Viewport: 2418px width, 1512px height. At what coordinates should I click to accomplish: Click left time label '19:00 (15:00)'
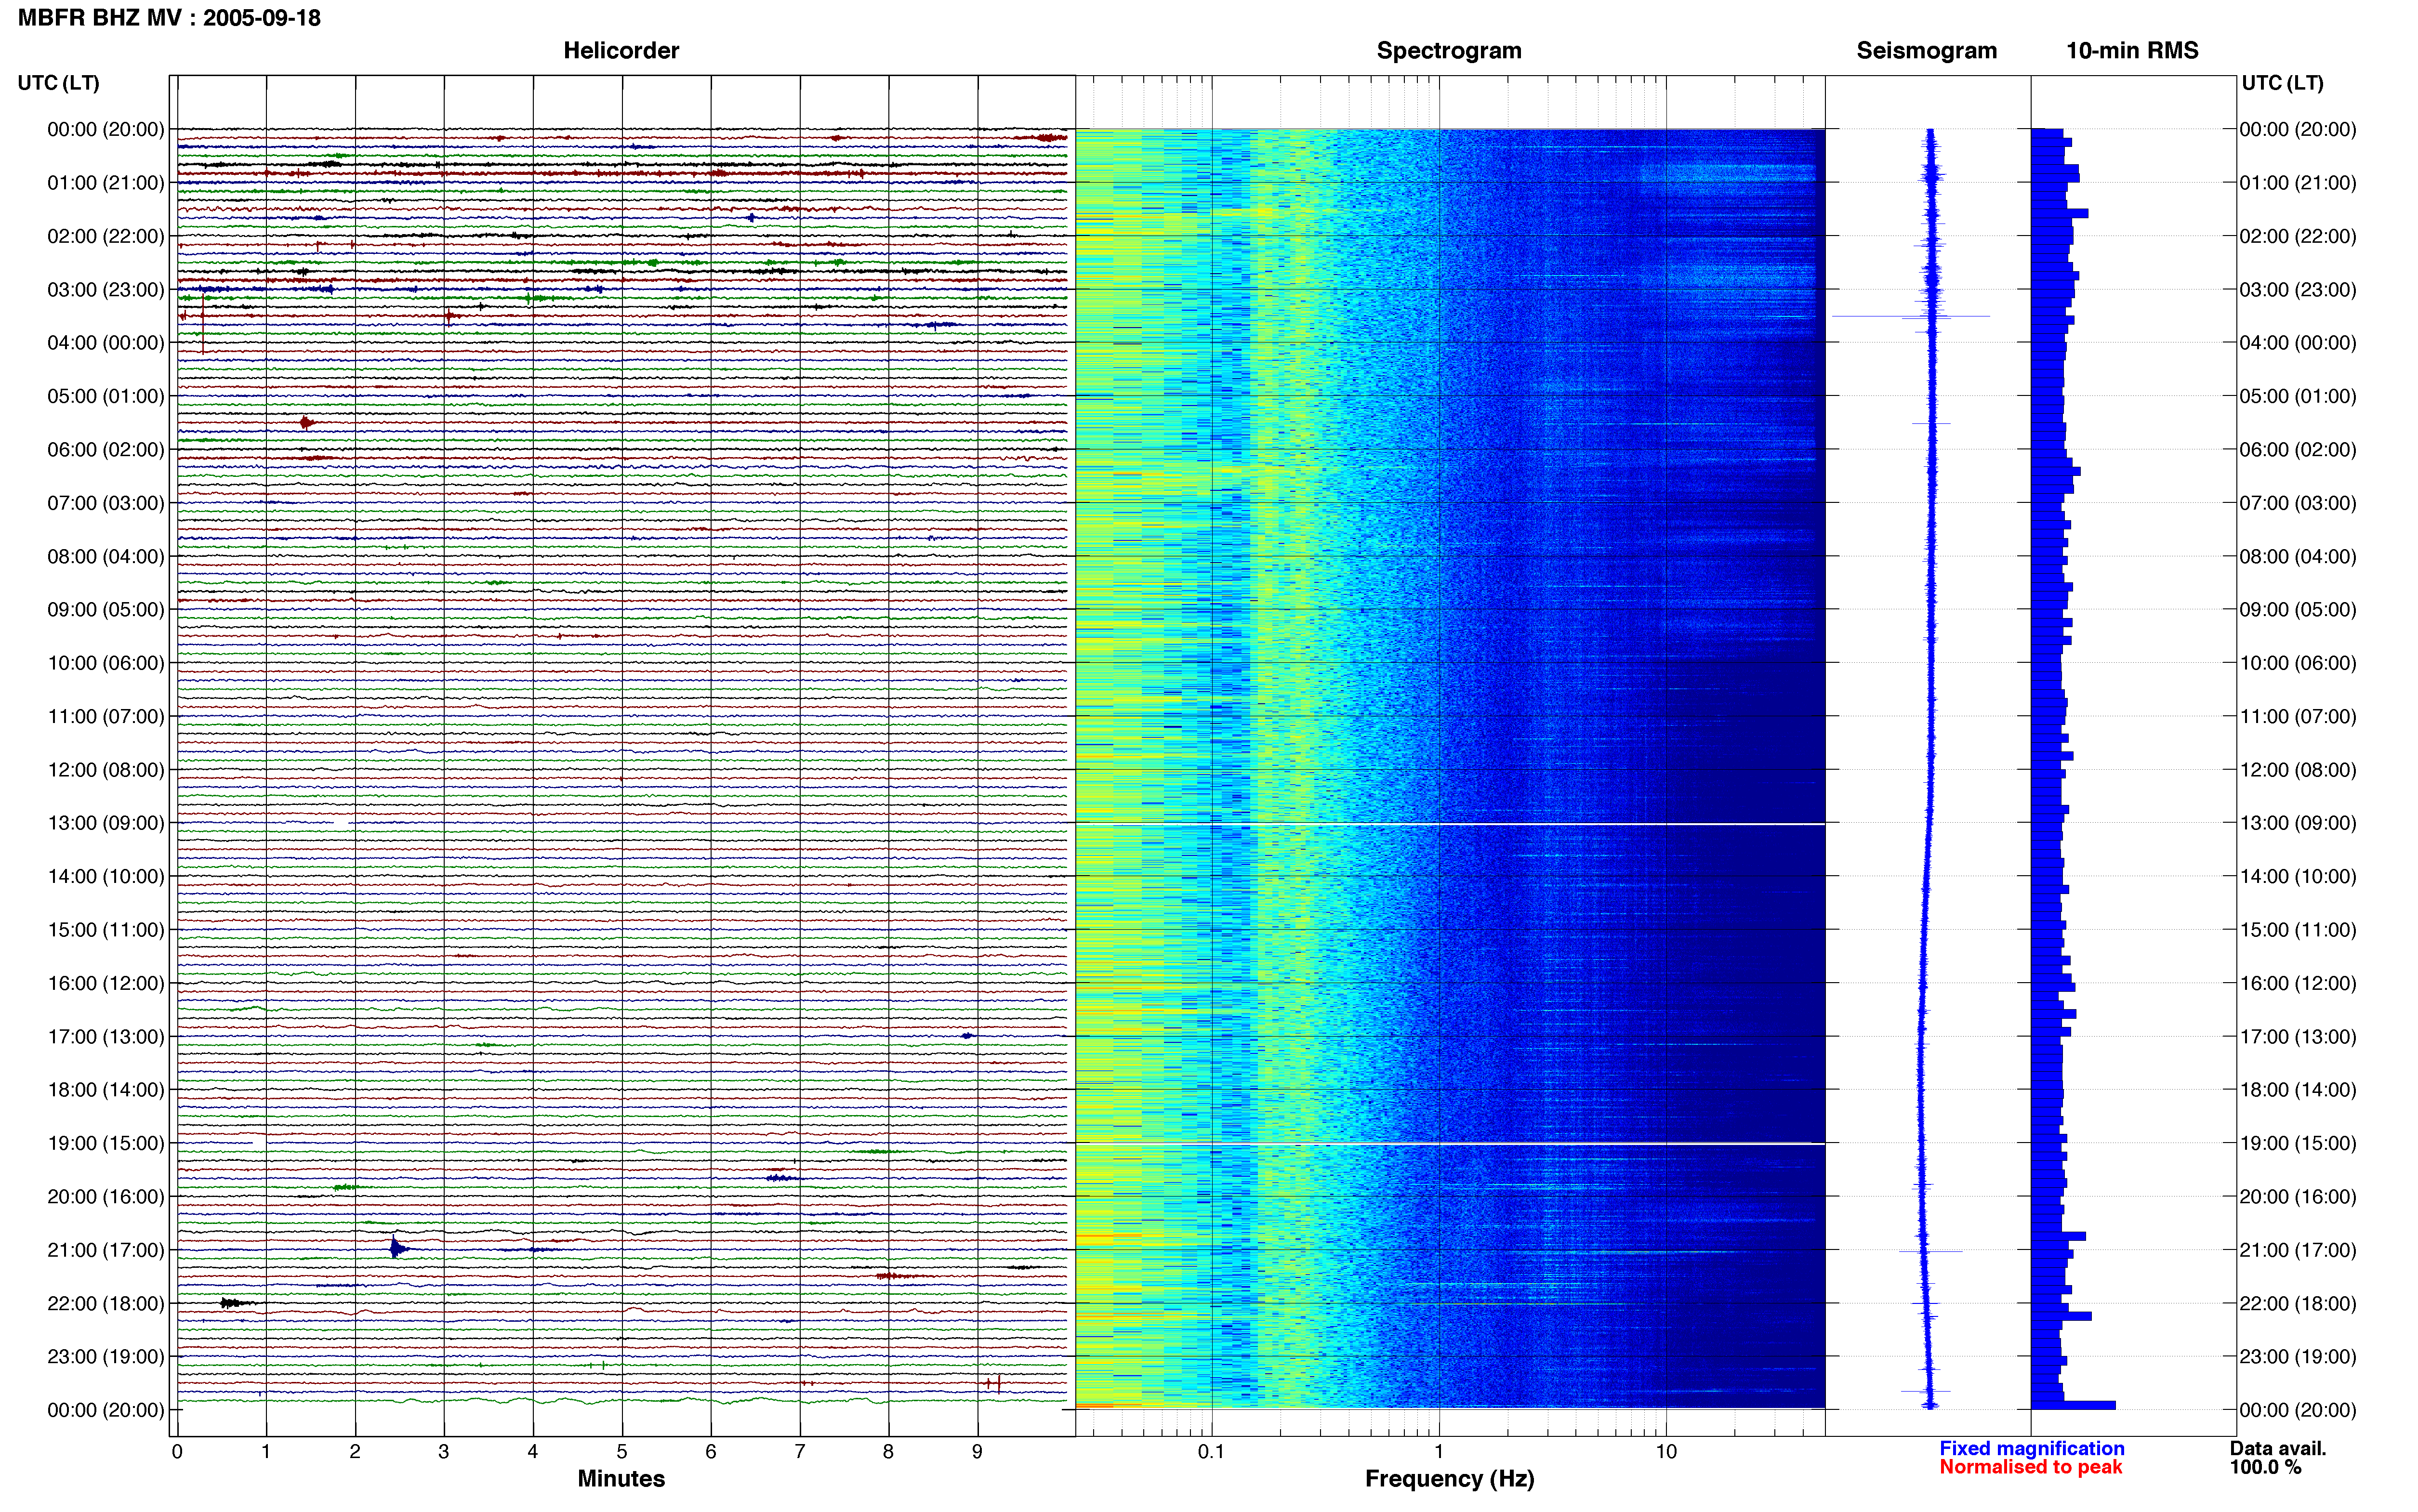[106, 1143]
